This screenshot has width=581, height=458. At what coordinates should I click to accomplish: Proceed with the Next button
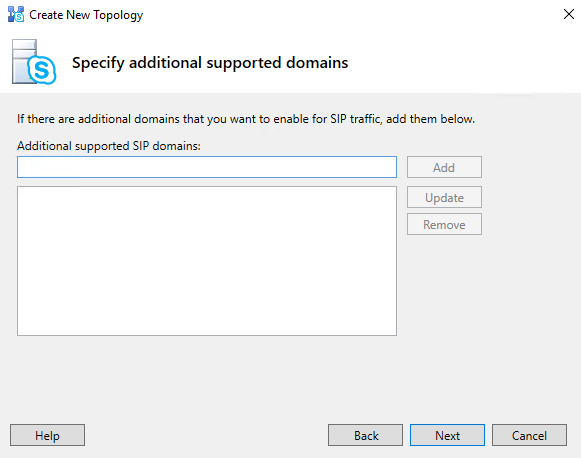click(x=447, y=435)
